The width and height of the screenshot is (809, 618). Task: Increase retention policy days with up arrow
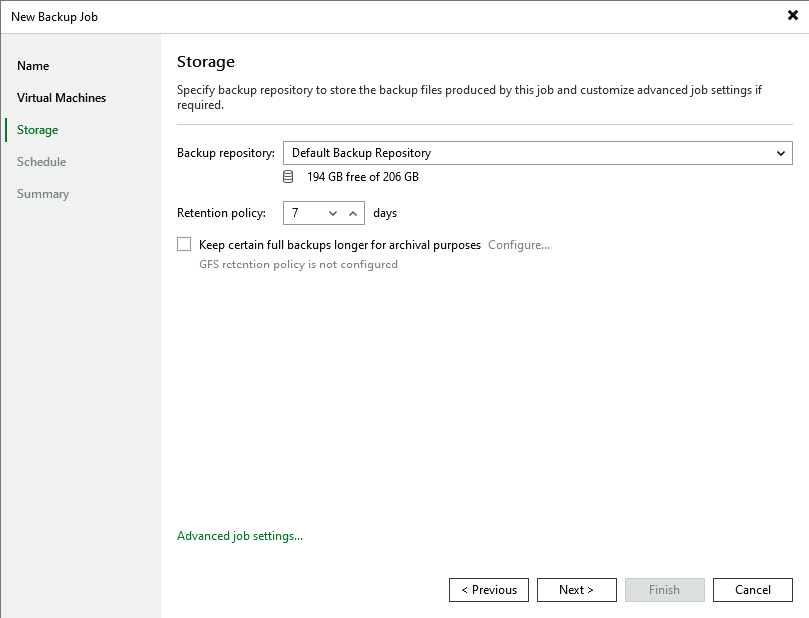[353, 213]
